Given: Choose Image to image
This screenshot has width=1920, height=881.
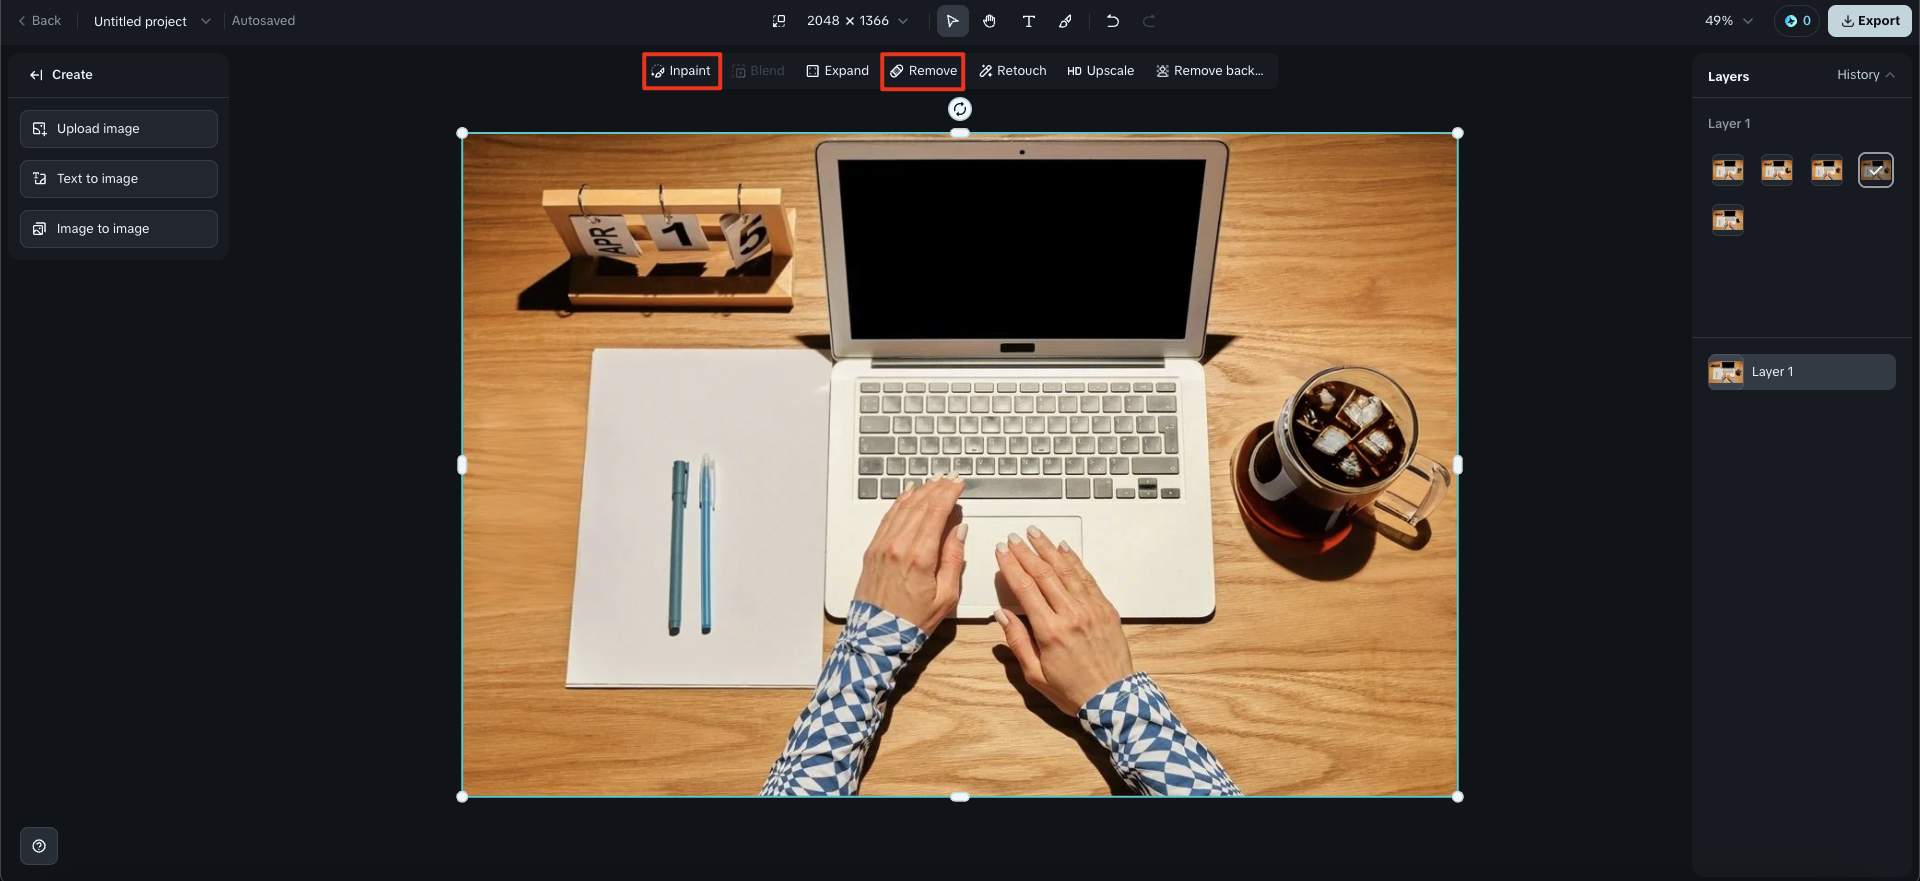Looking at the screenshot, I should click(x=119, y=229).
